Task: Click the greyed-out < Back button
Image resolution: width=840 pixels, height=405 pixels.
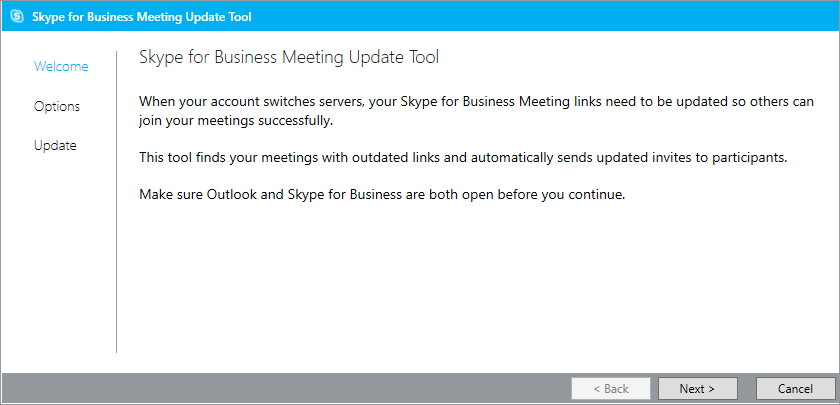Action: 611,388
